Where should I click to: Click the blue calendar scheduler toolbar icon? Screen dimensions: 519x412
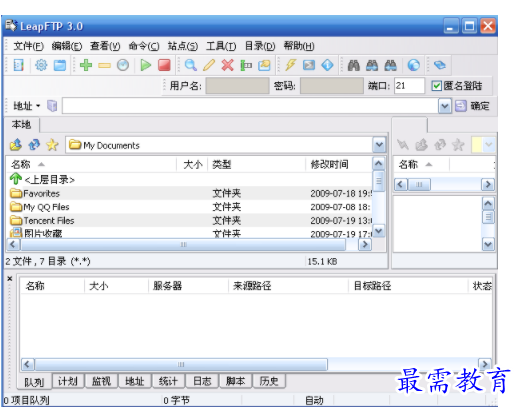click(x=60, y=65)
